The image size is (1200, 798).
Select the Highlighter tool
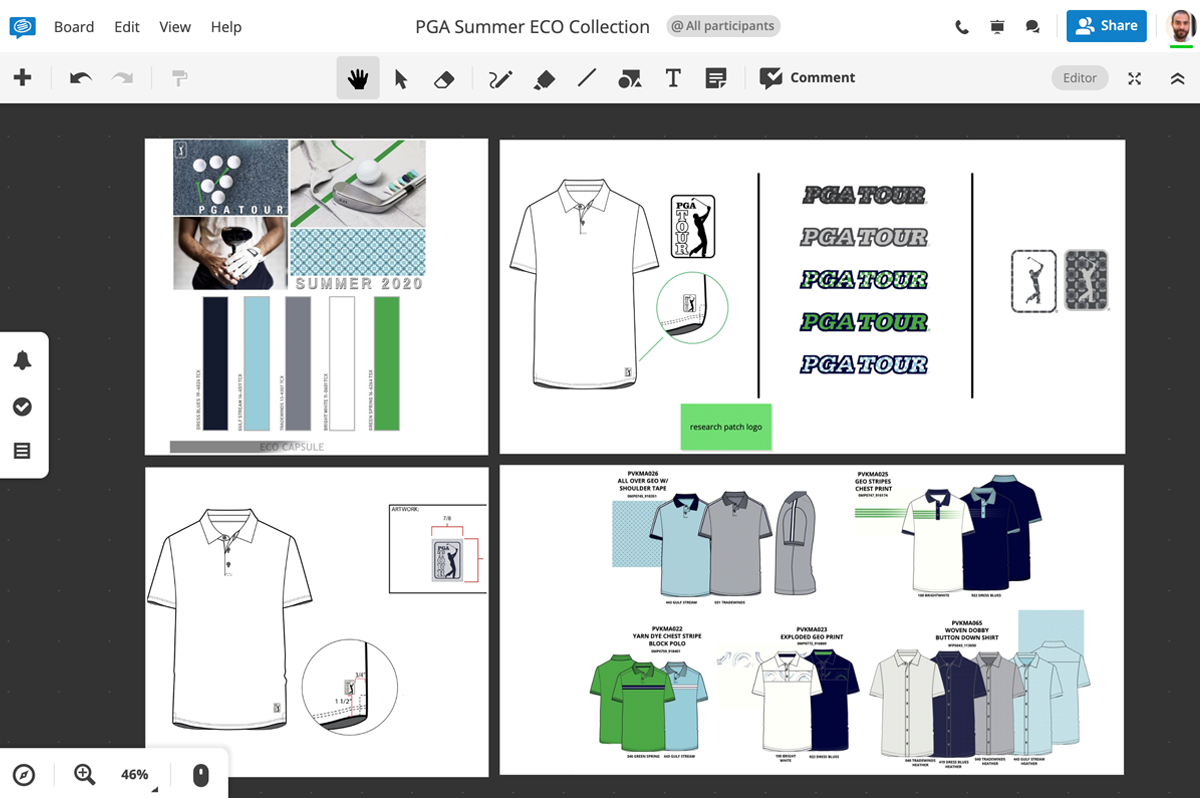[x=544, y=78]
